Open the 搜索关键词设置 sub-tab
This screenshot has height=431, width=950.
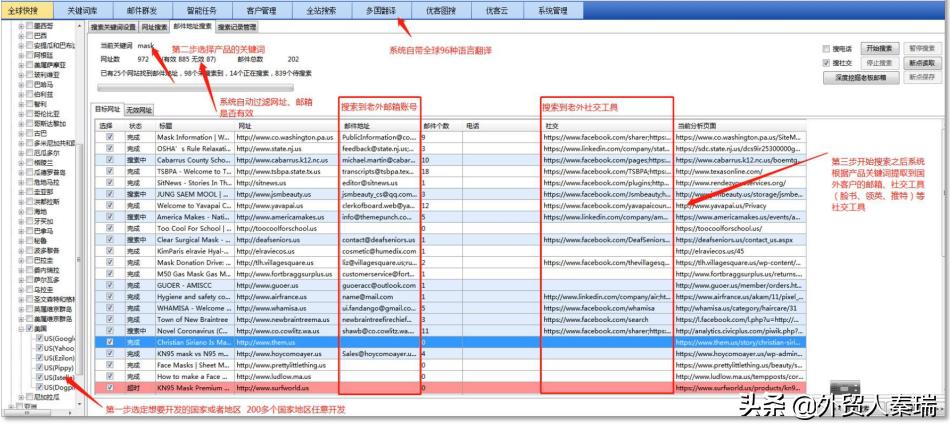coord(113,27)
